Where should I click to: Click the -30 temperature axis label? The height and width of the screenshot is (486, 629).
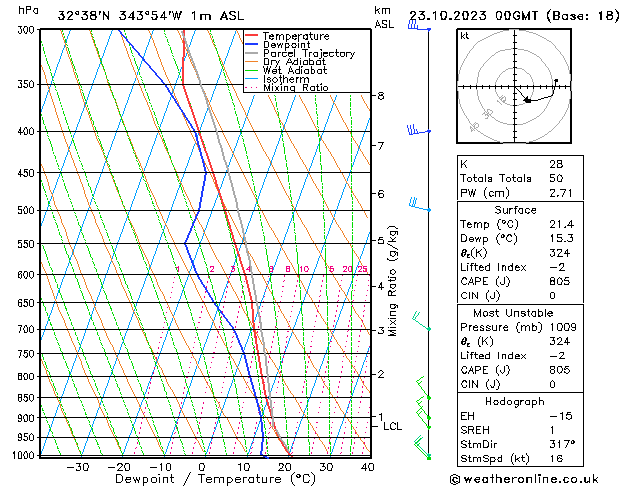click(x=77, y=468)
